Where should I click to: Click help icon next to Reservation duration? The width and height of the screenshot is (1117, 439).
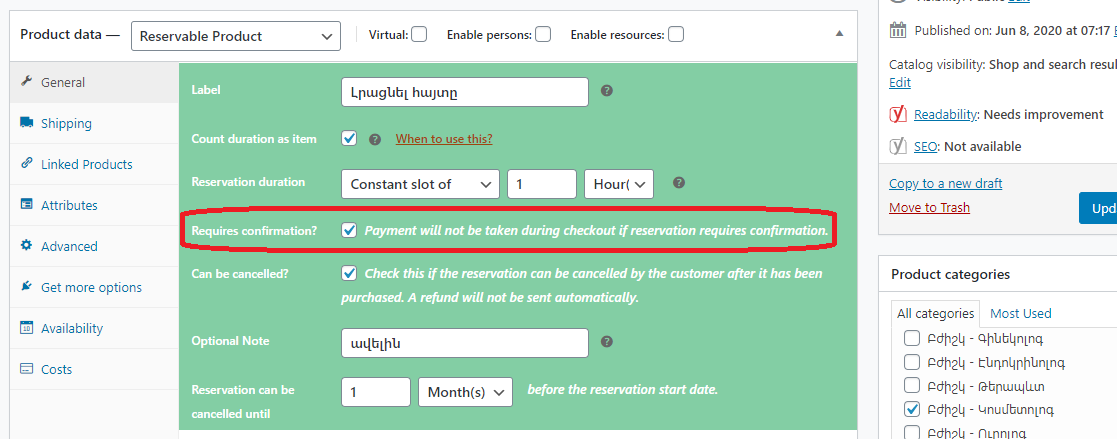click(x=678, y=183)
